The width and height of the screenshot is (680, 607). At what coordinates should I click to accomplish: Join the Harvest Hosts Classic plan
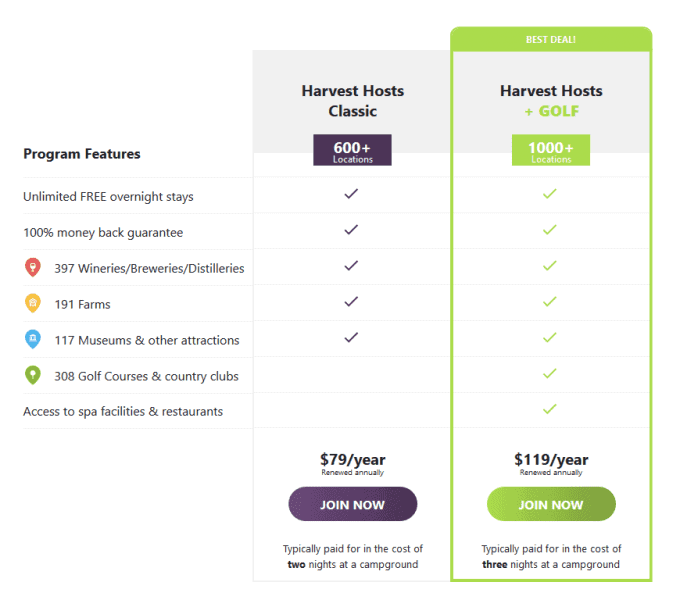click(x=353, y=504)
